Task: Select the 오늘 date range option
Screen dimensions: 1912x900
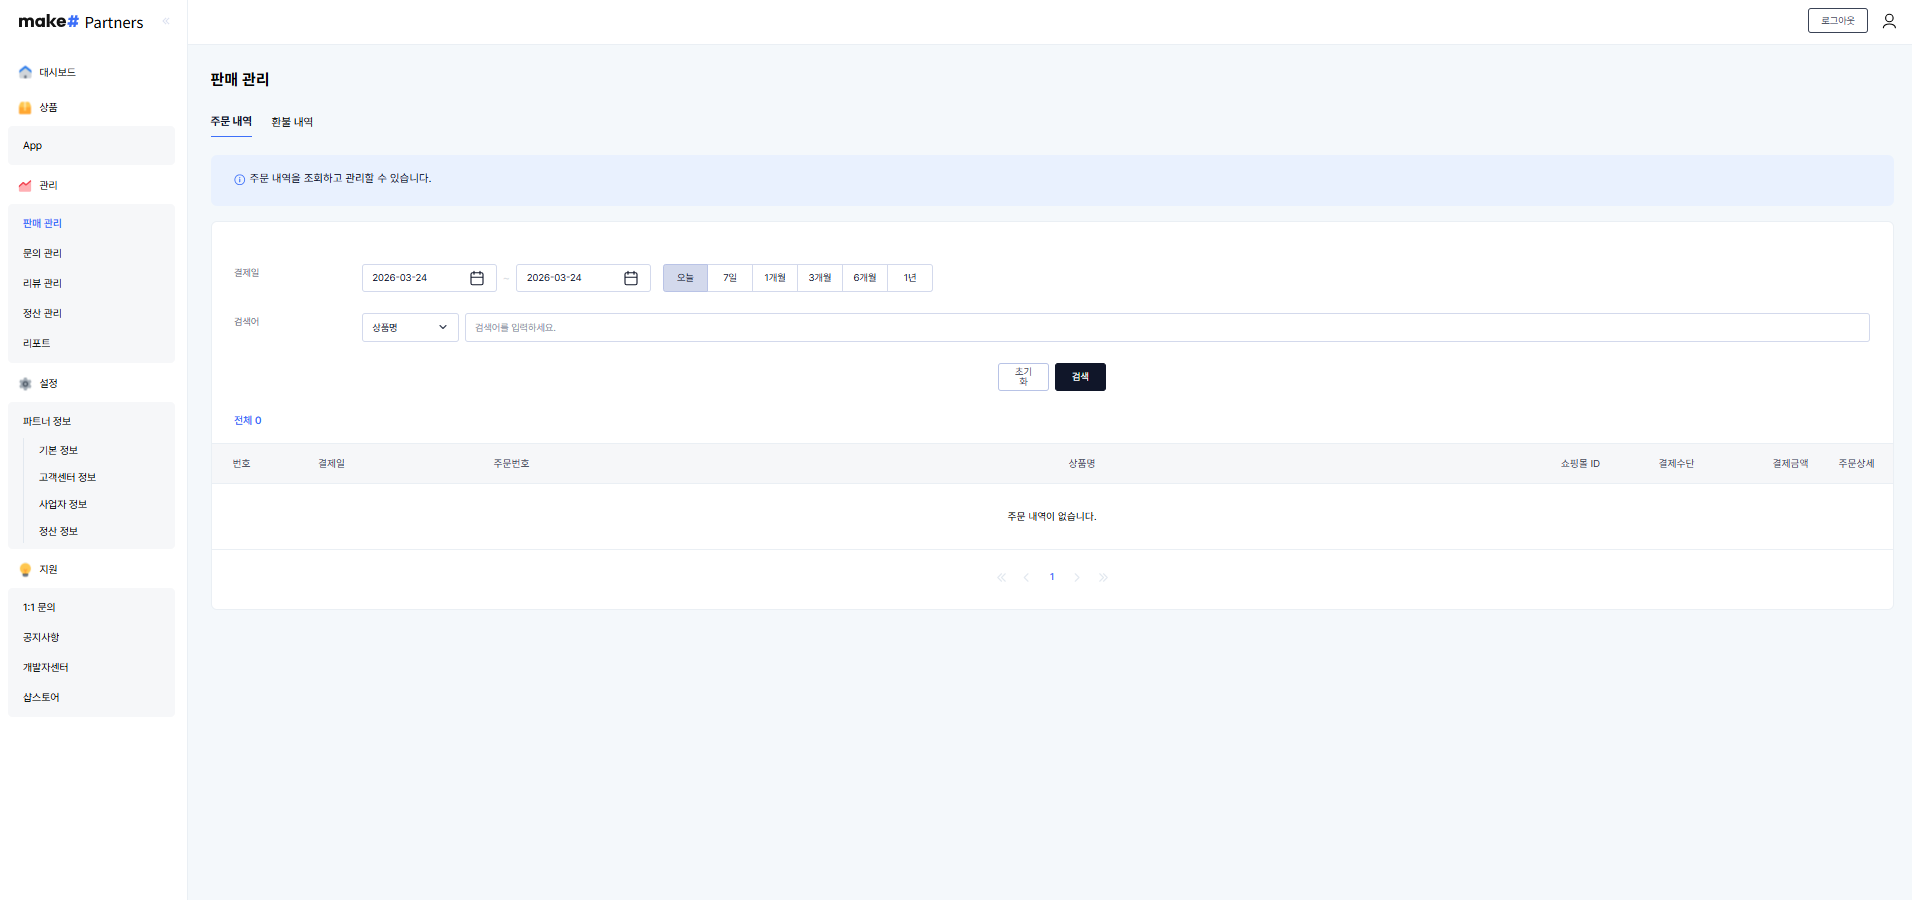Action: pos(685,278)
